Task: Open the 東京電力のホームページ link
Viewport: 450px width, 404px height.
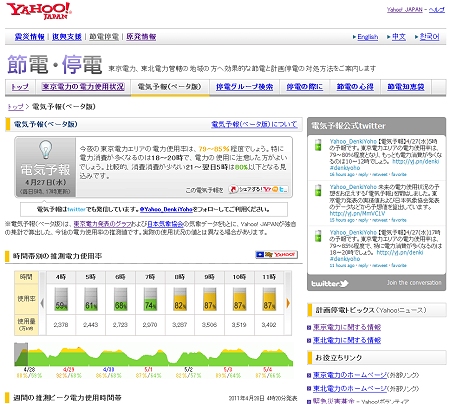Action: point(350,375)
